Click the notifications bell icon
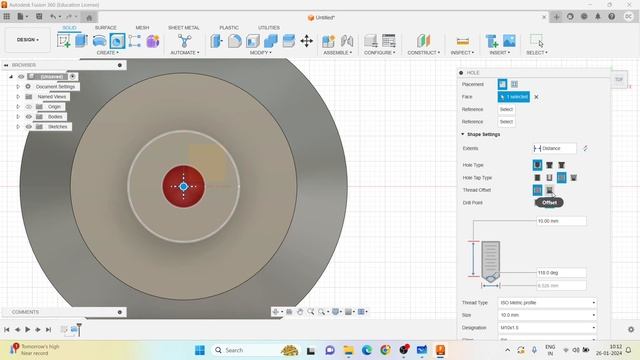Viewport: 640px width, 360px height. tap(598, 17)
